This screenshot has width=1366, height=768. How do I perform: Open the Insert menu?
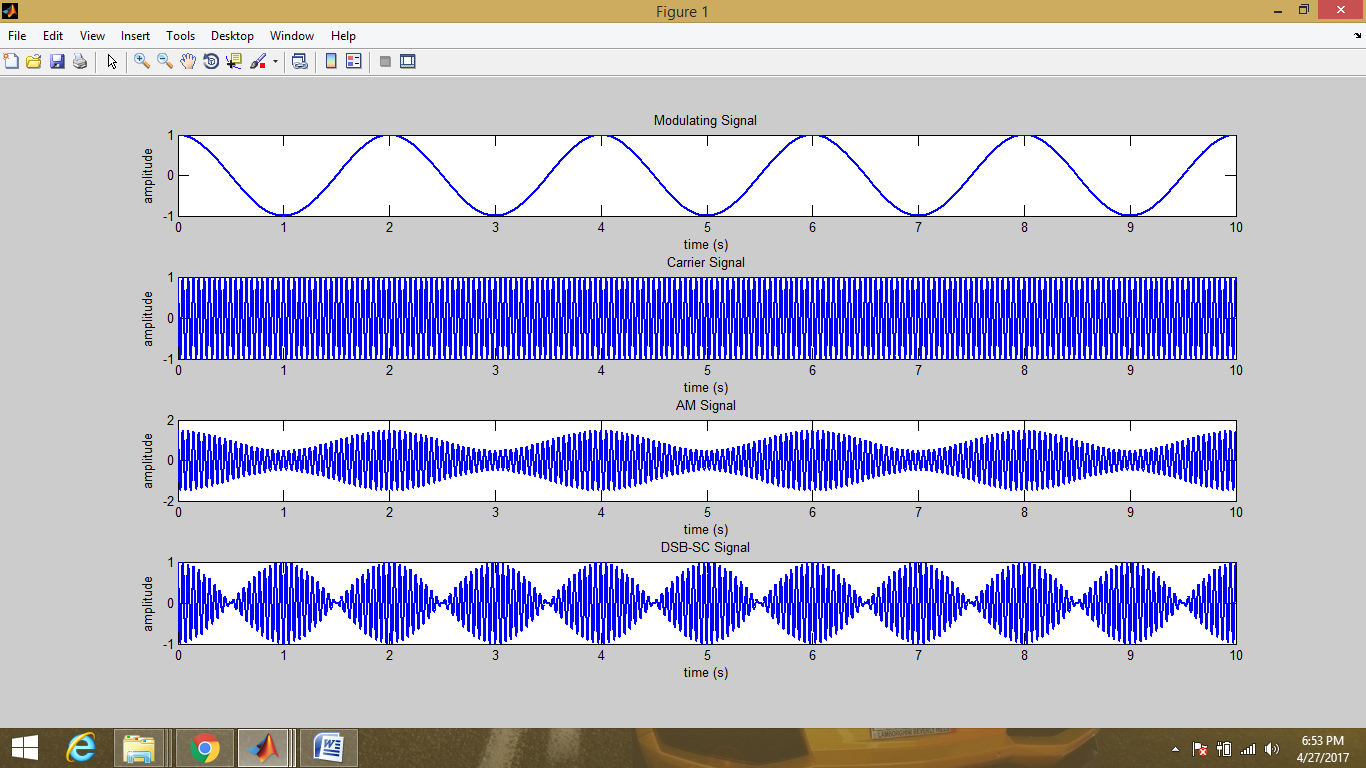pyautogui.click(x=135, y=36)
